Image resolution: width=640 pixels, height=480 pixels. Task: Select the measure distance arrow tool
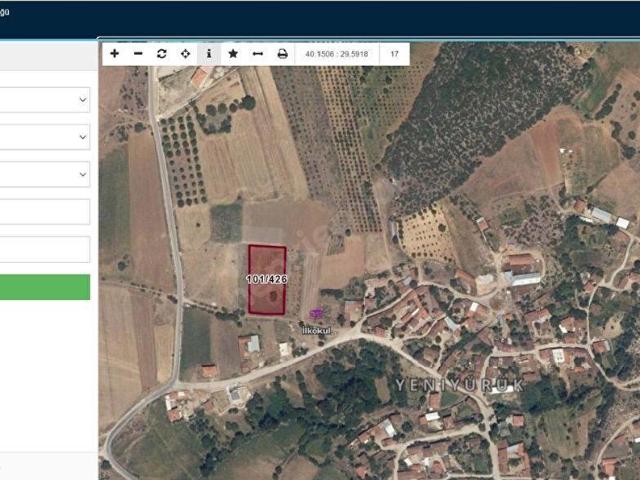point(257,53)
